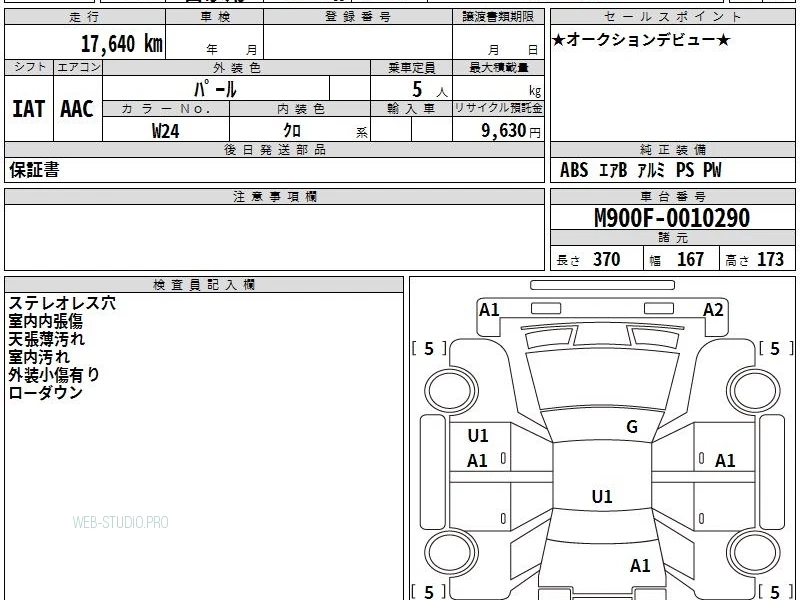Select the 乗車定員 header
The image size is (800, 600).
point(411,67)
